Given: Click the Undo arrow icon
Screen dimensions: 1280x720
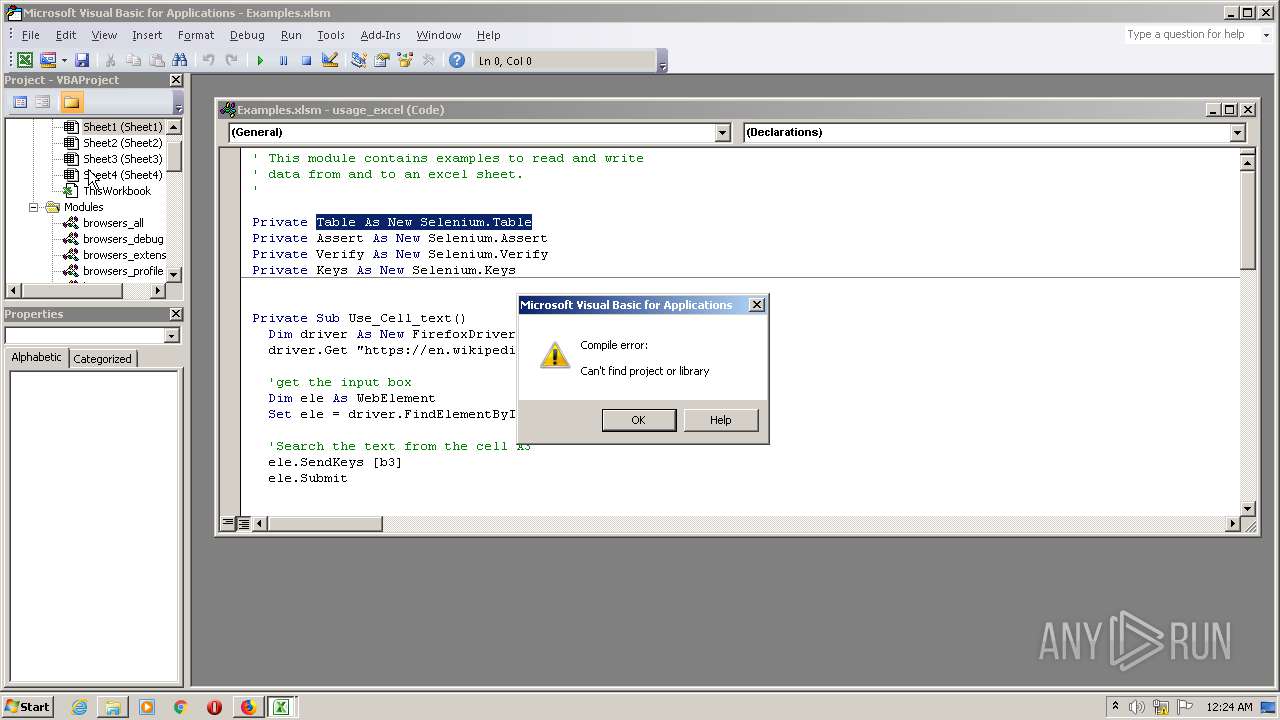Looking at the screenshot, I should [208, 60].
